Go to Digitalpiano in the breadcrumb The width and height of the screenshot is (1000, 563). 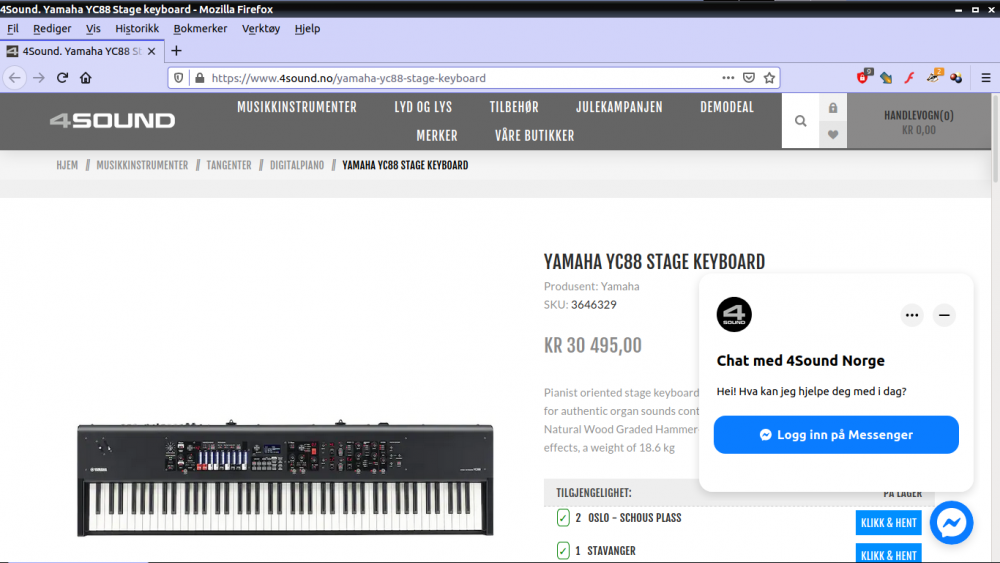pyautogui.click(x=297, y=165)
